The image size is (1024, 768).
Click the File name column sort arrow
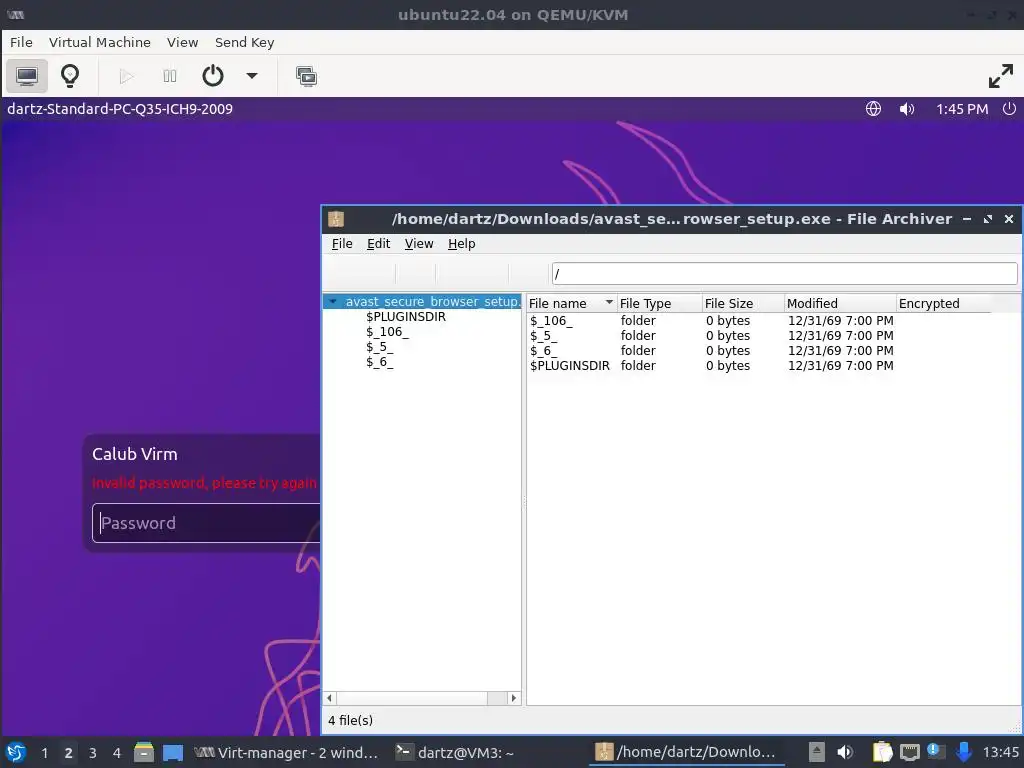click(x=609, y=302)
